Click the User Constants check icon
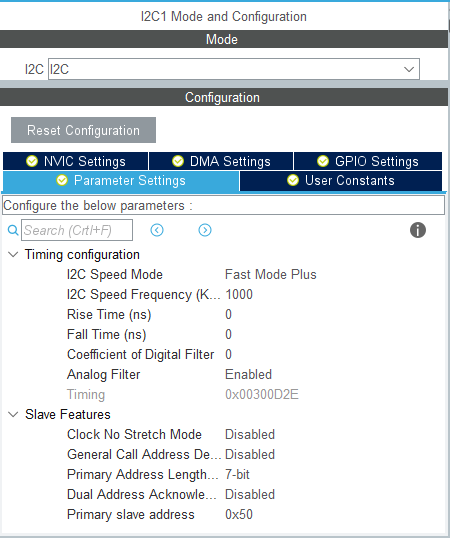 pyautogui.click(x=293, y=180)
